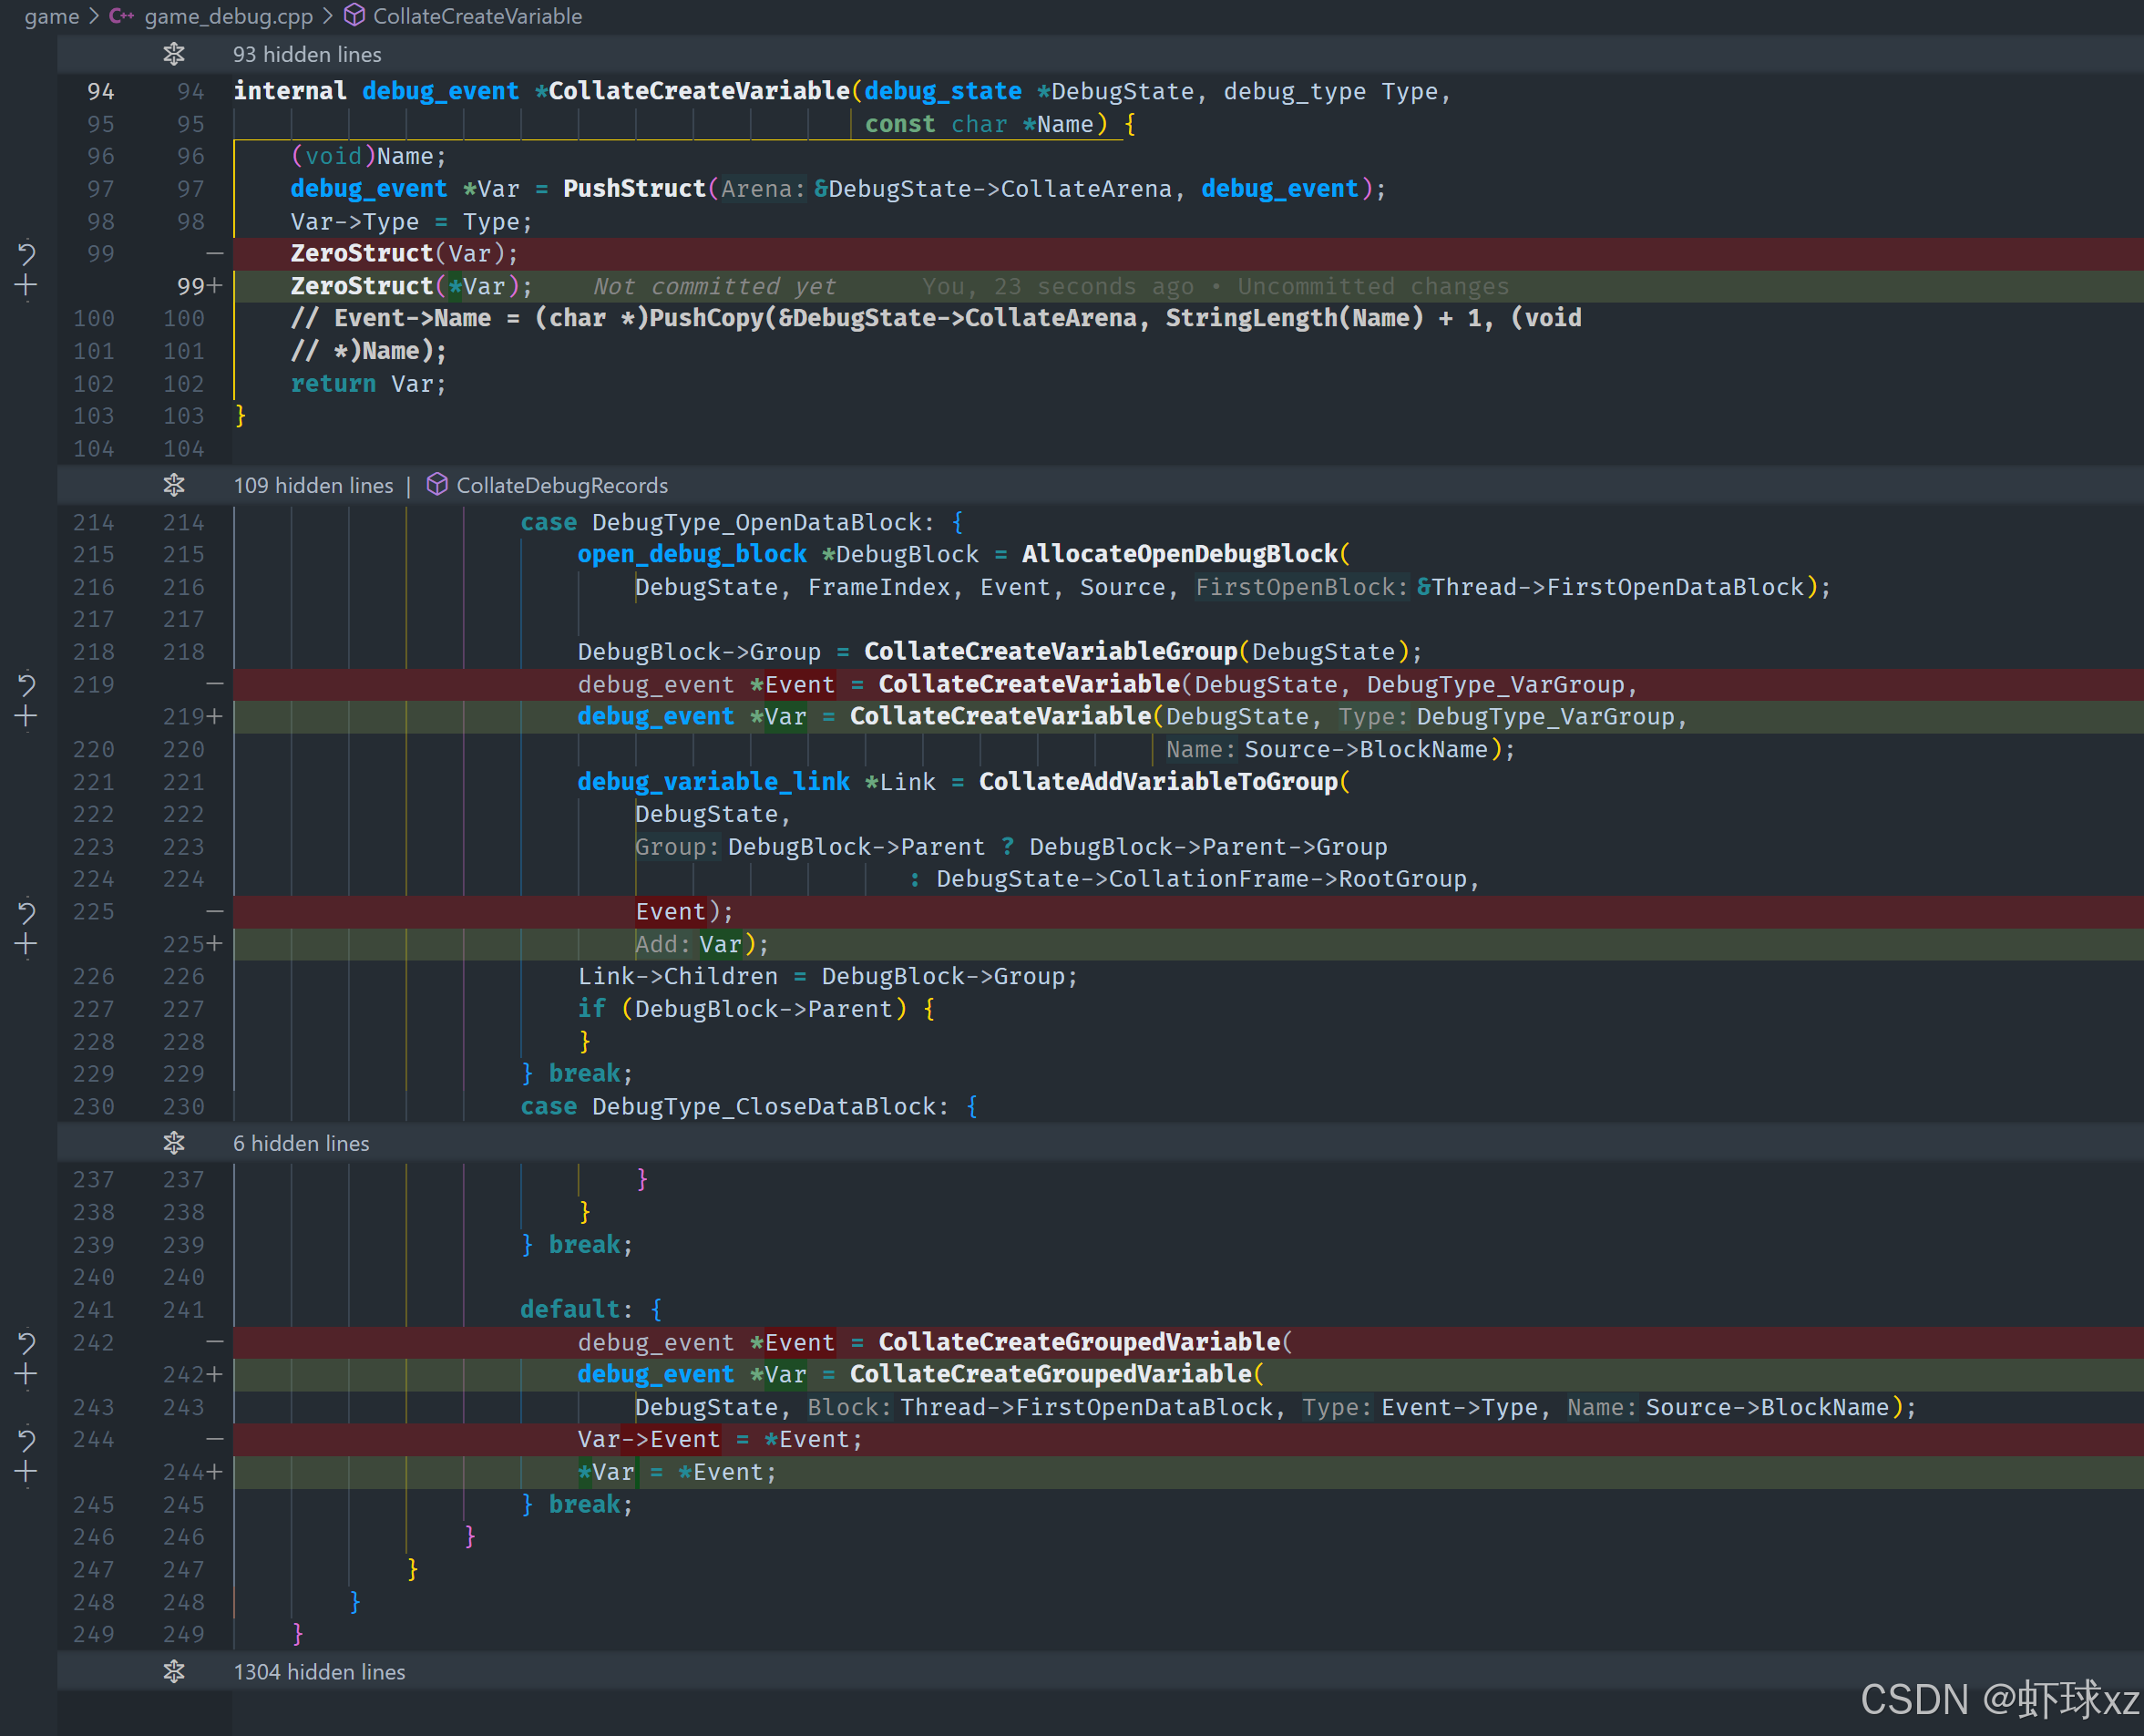Revert the change at line 99

(27, 253)
